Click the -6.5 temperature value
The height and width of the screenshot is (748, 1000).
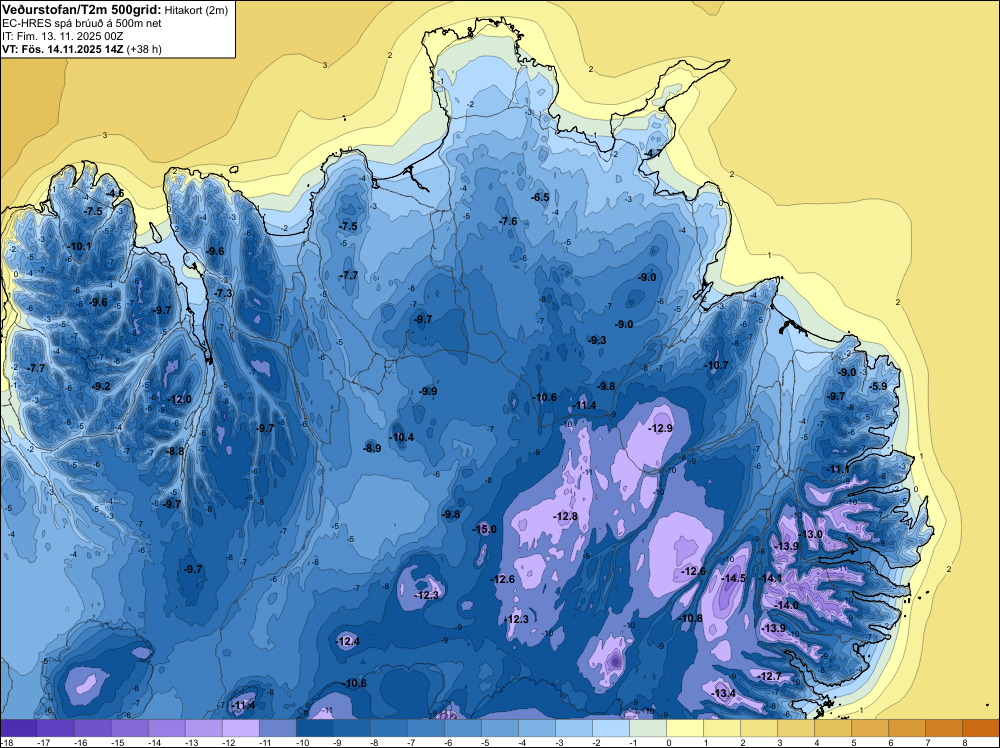pos(540,198)
